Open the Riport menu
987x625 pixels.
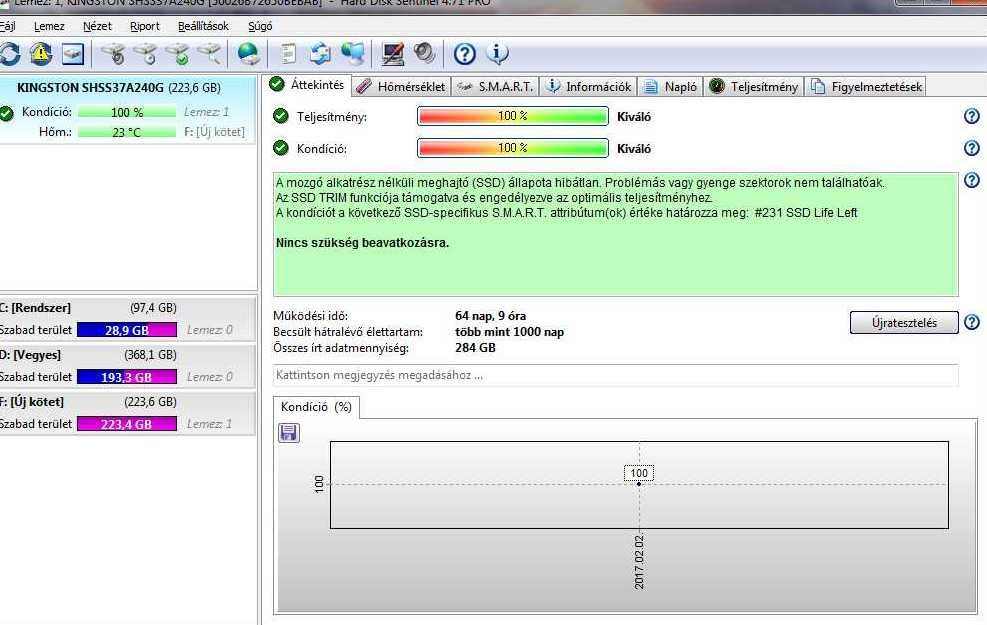145,26
